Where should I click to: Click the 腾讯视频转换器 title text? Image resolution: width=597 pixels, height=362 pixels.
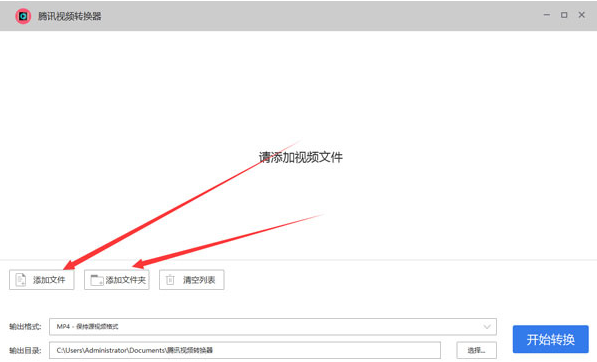click(x=69, y=16)
